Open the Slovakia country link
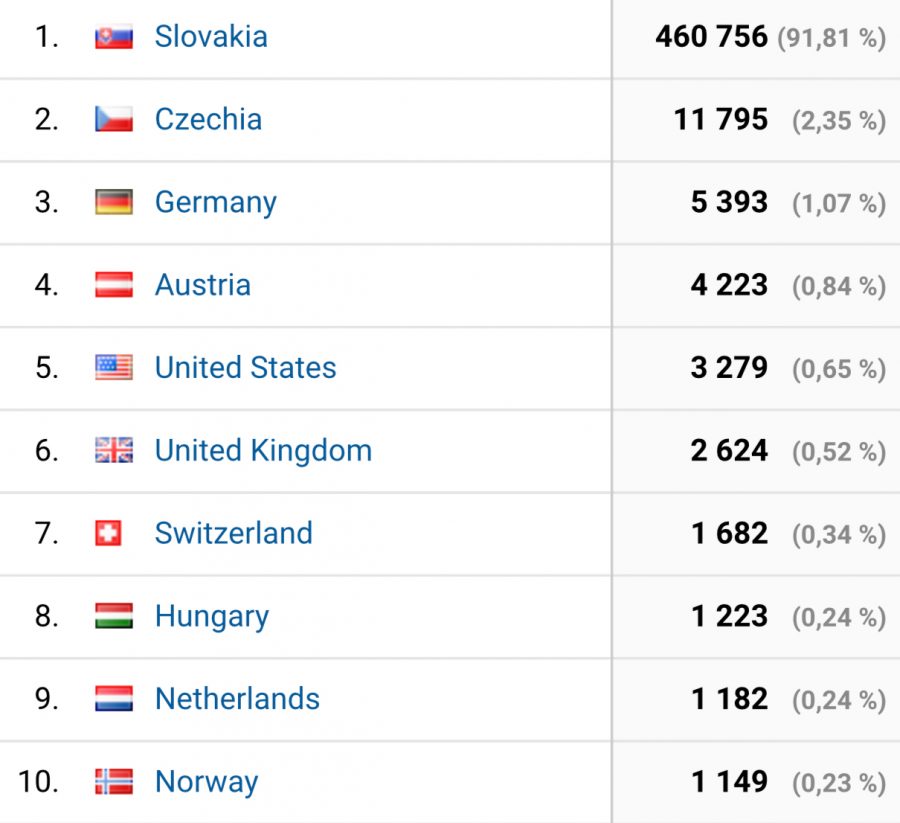 point(211,37)
